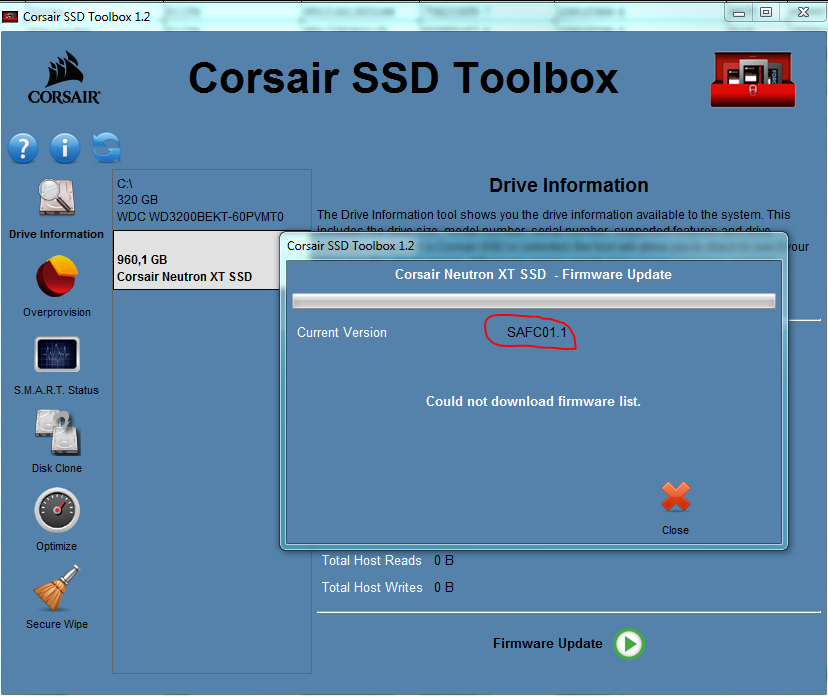This screenshot has height=696, width=828.
Task: Click the firmware update progress bar
Action: (534, 301)
